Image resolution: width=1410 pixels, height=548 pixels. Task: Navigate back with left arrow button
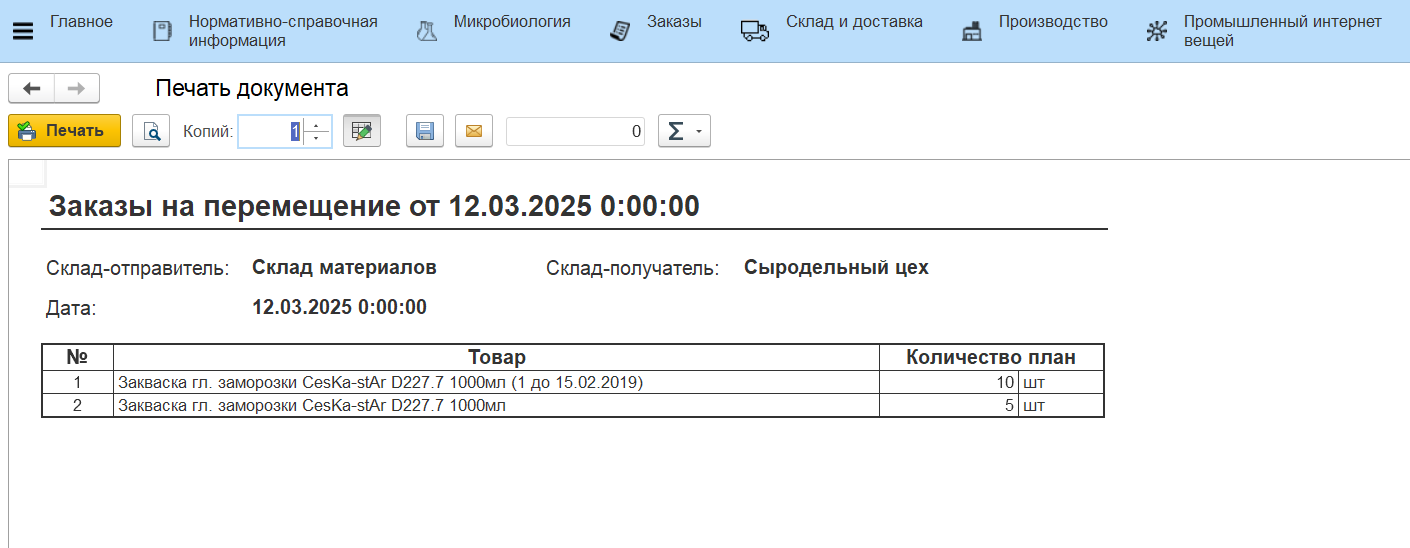point(32,89)
